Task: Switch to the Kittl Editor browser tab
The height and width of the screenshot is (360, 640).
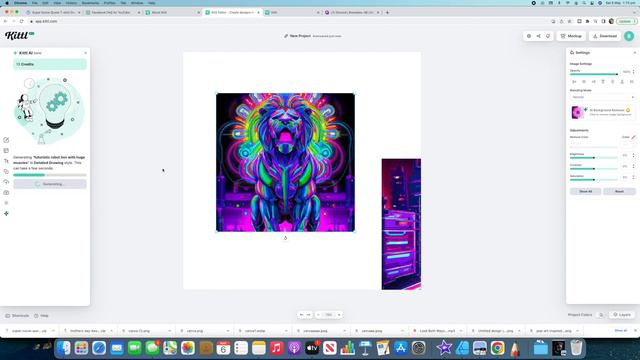Action: click(233, 13)
